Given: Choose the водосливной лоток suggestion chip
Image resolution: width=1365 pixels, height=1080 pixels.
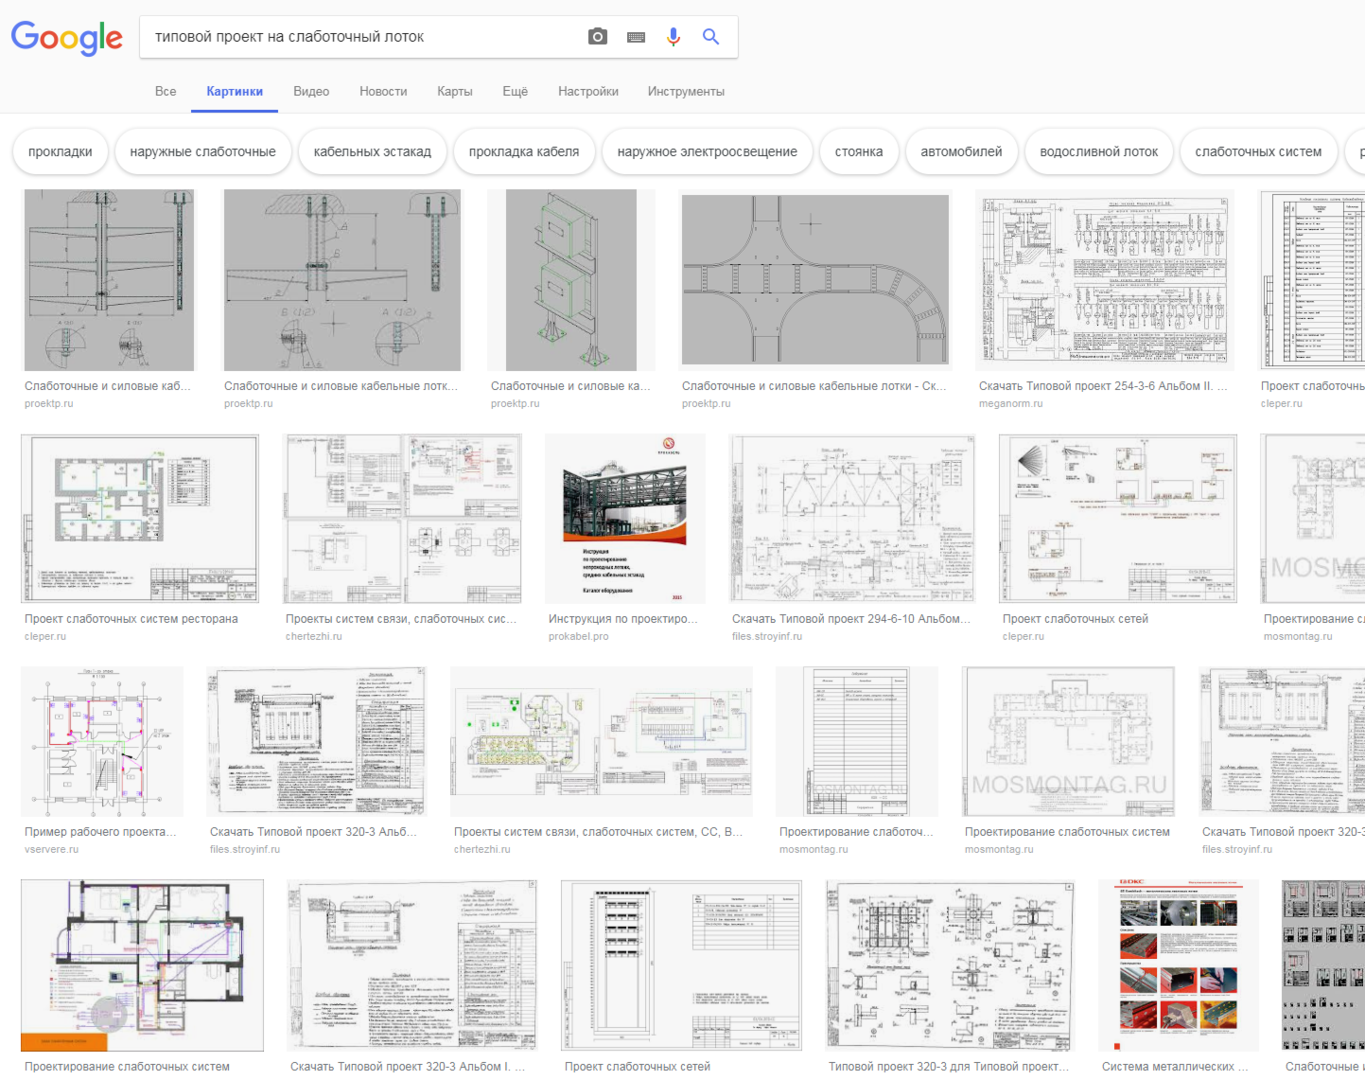Looking at the screenshot, I should point(1098,152).
